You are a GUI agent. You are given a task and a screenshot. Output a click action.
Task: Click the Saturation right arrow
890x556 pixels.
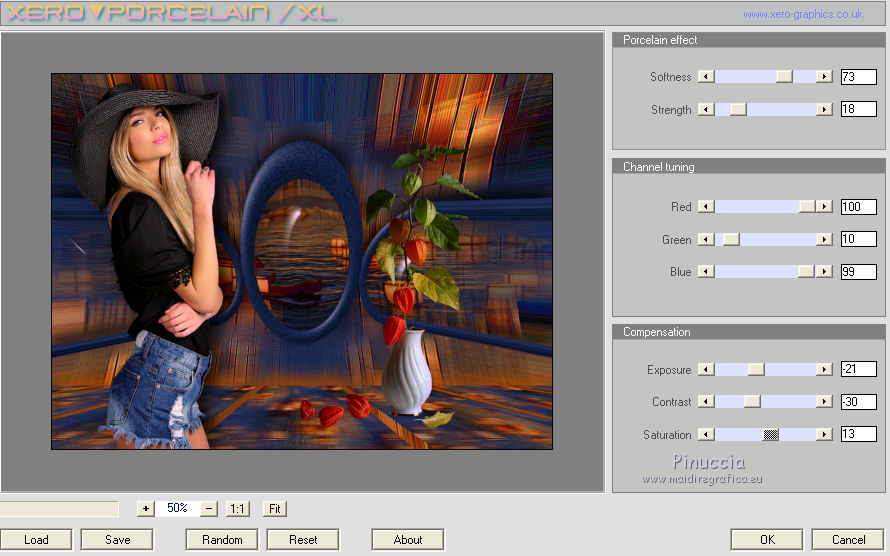[824, 435]
